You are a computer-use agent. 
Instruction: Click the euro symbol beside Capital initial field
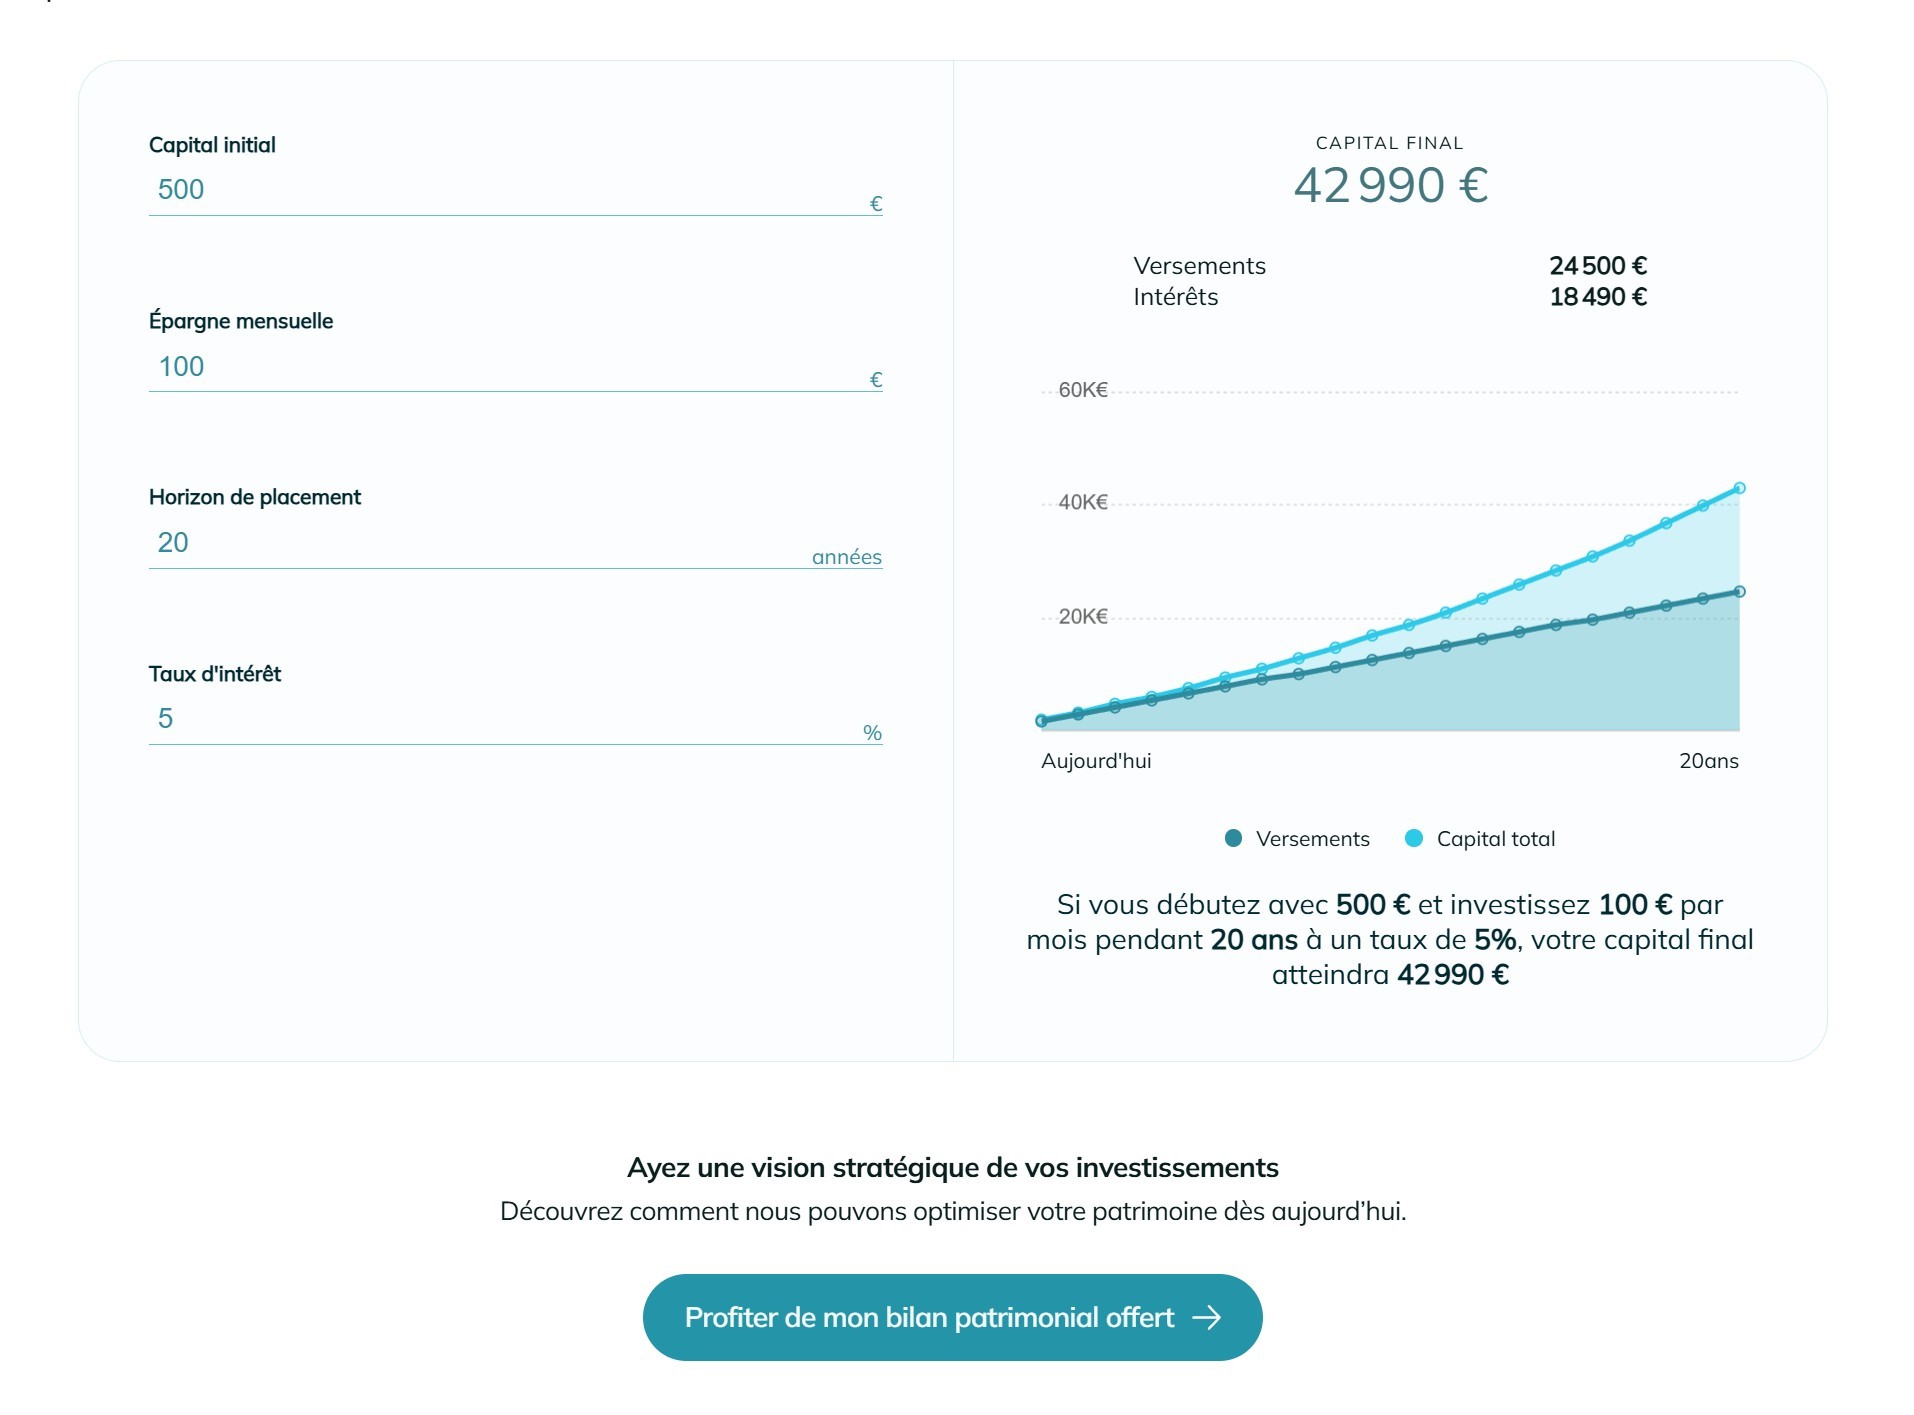pos(875,203)
